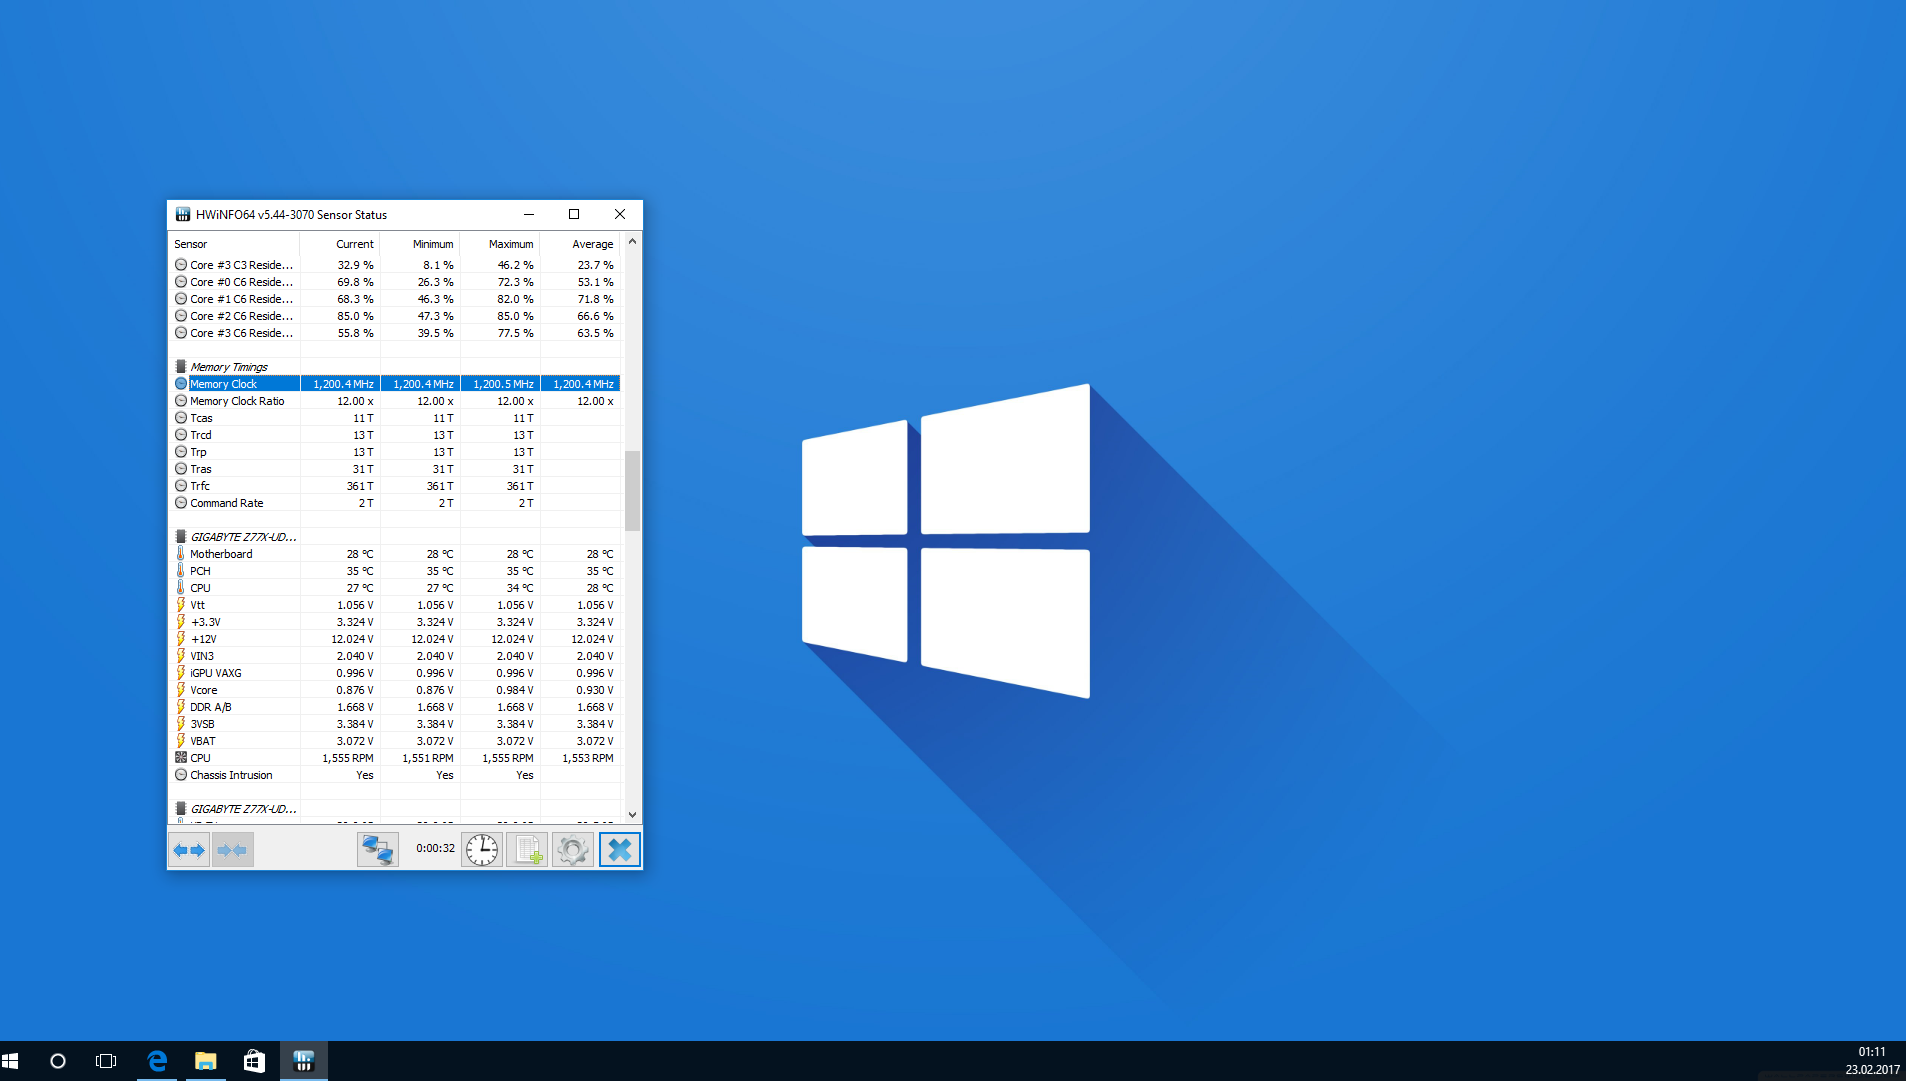Screen dimensions: 1906x1081
Task: Select Core #2 C6 Residency row
Action: pyautogui.click(x=395, y=316)
